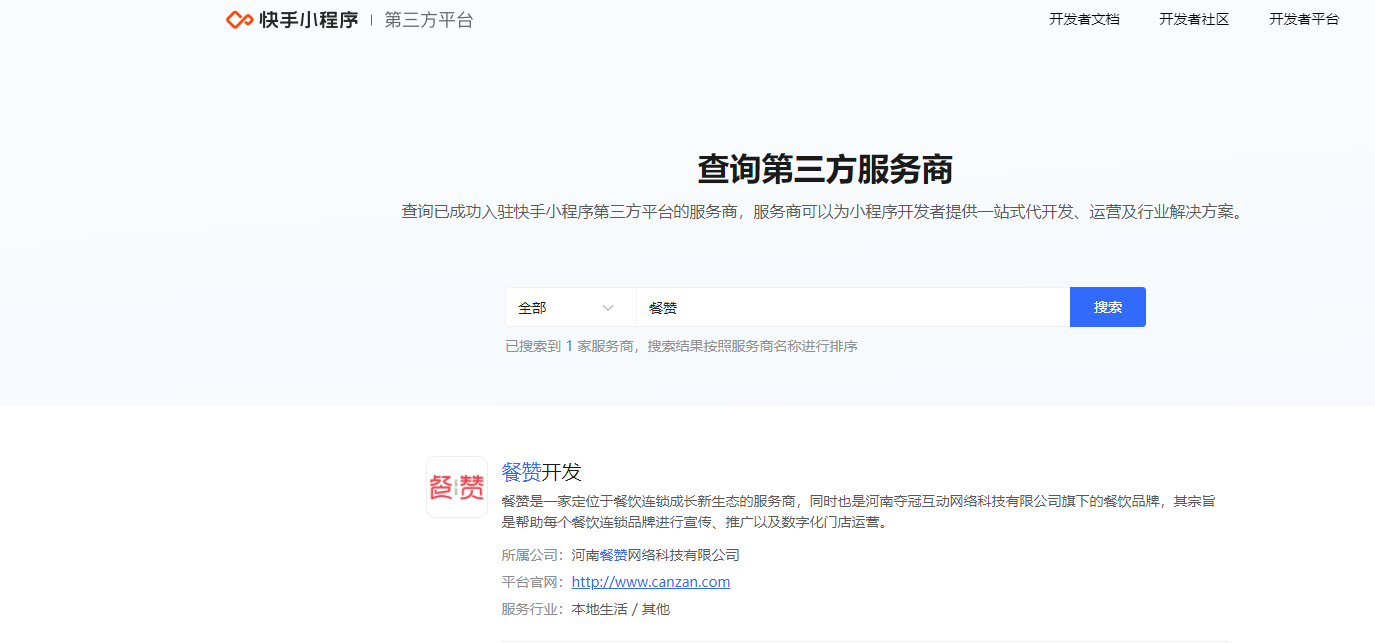
Task: Go to 开发者社区 in top navigation
Action: point(1194,19)
